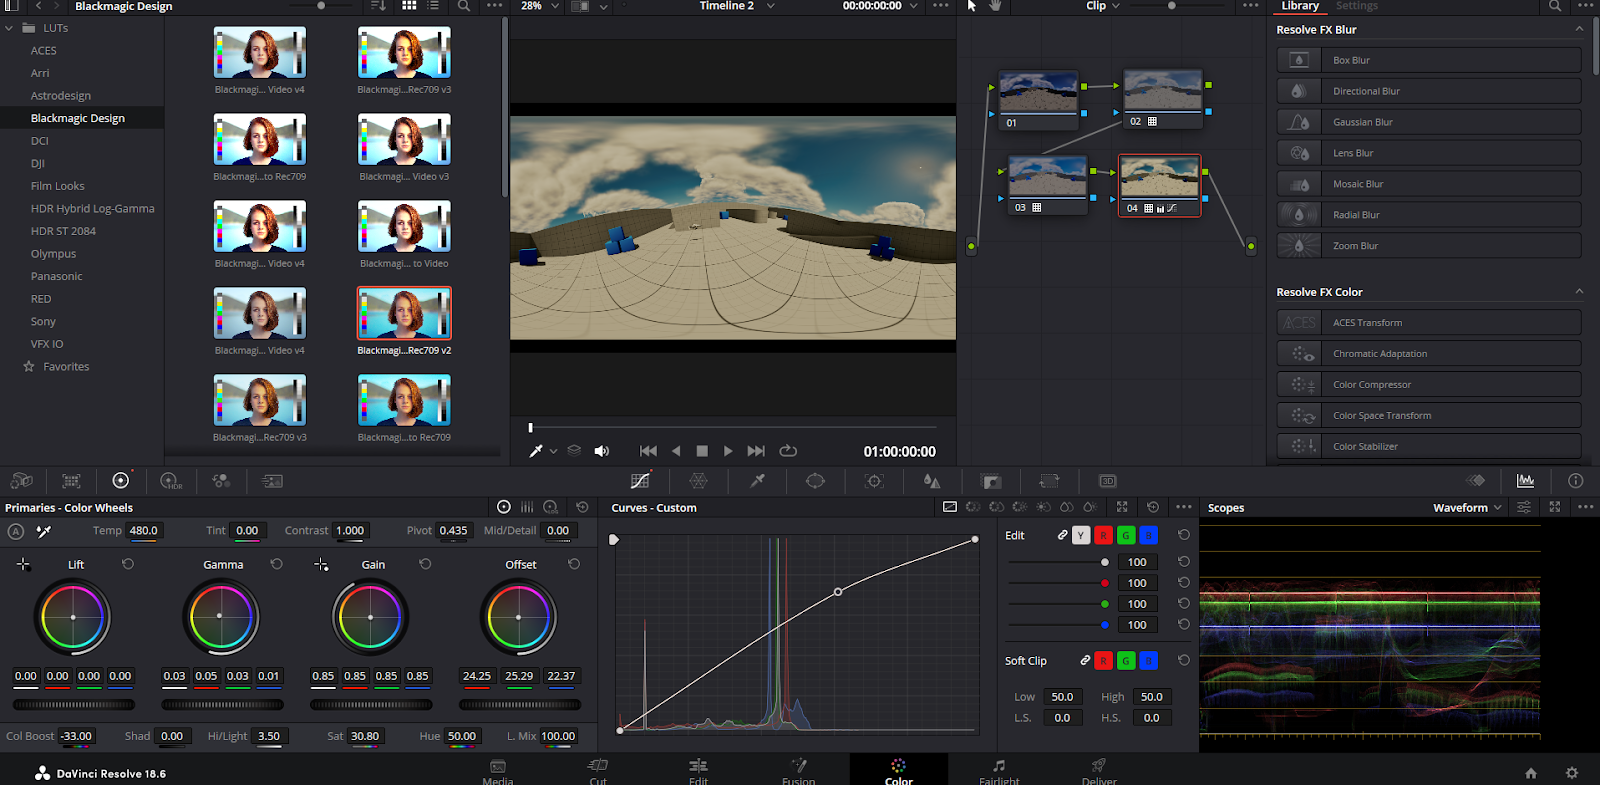Click the Lift master wheel slider
This screenshot has width=1600, height=785.
coord(73,705)
